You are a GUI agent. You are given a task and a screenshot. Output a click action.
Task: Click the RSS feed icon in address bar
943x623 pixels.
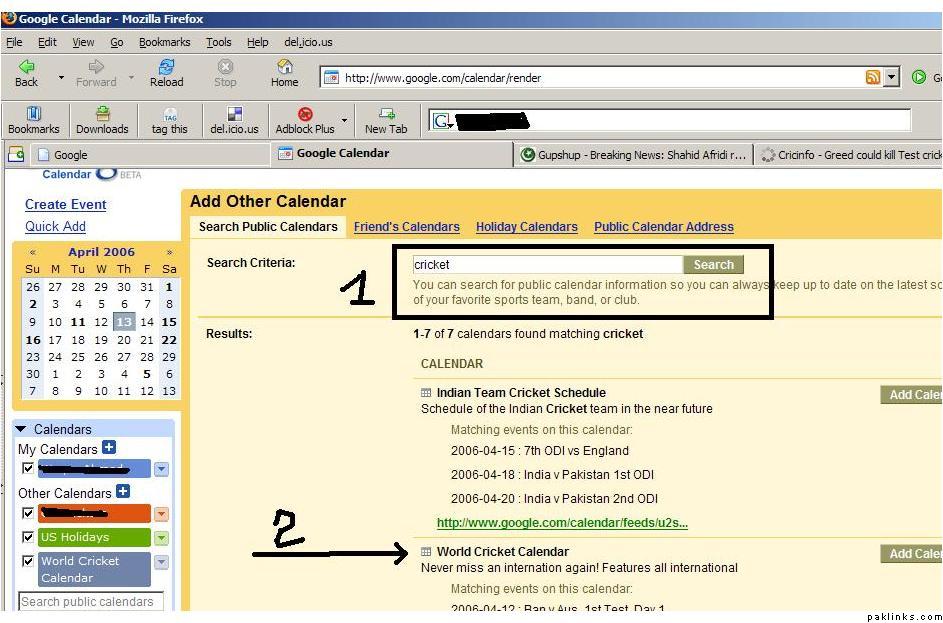click(873, 78)
